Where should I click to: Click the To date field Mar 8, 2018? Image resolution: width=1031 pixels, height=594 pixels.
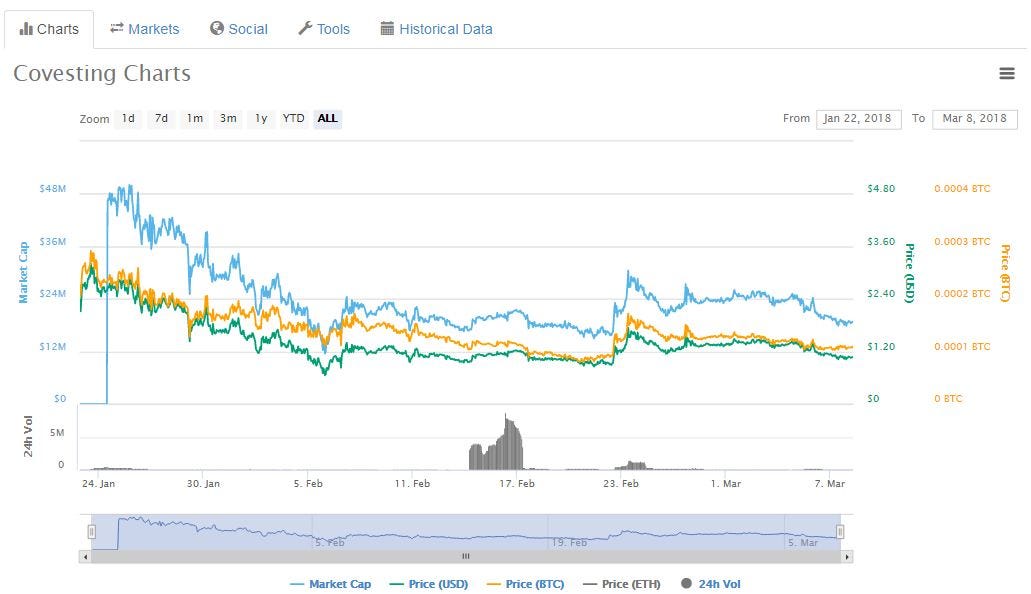point(974,118)
